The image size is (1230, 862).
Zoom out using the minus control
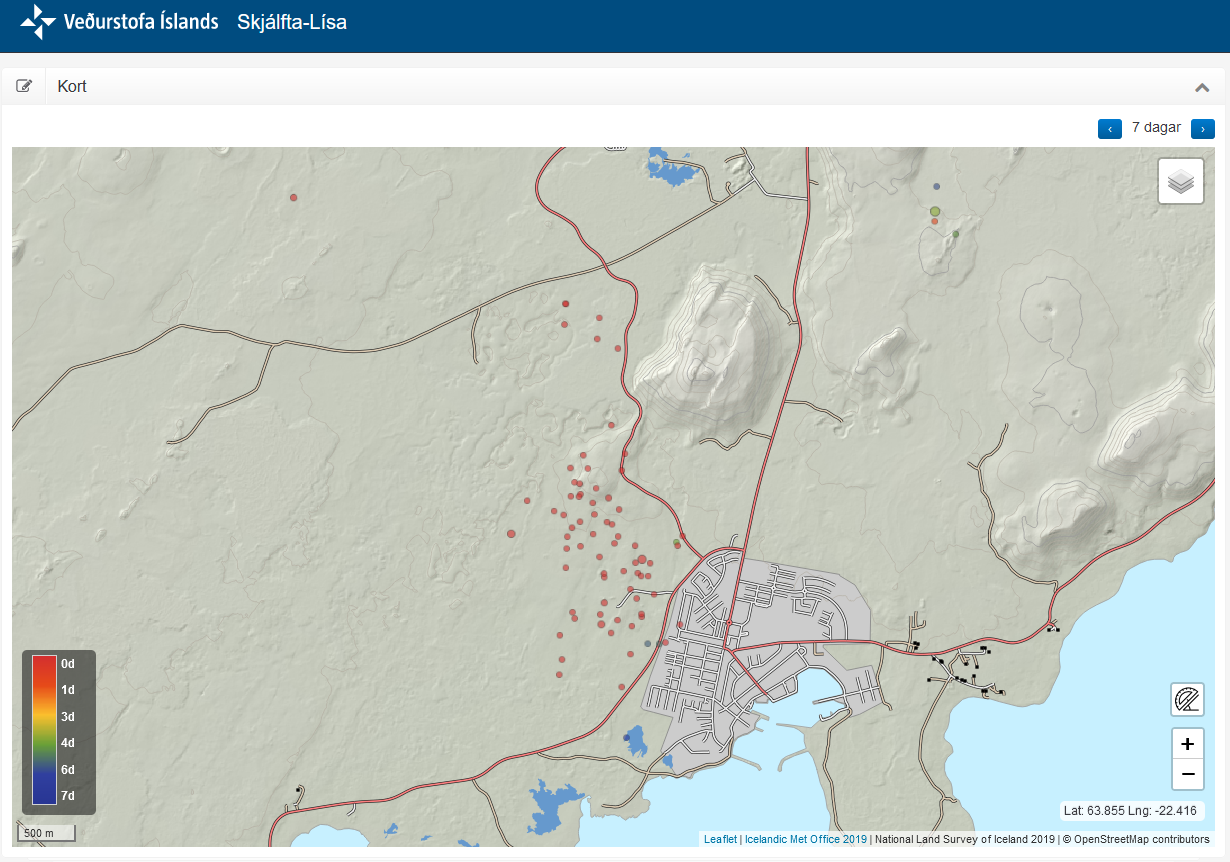1187,774
